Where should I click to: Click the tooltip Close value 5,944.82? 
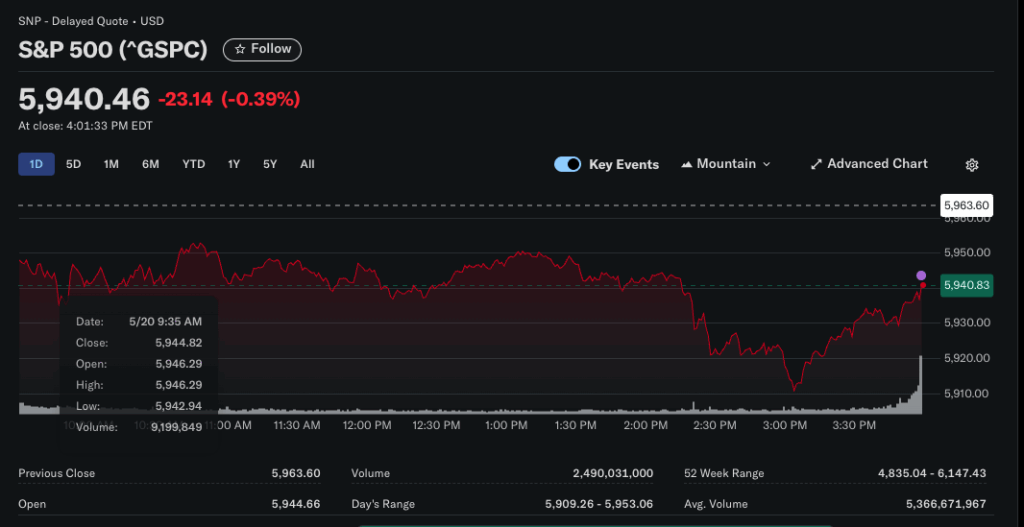178,343
